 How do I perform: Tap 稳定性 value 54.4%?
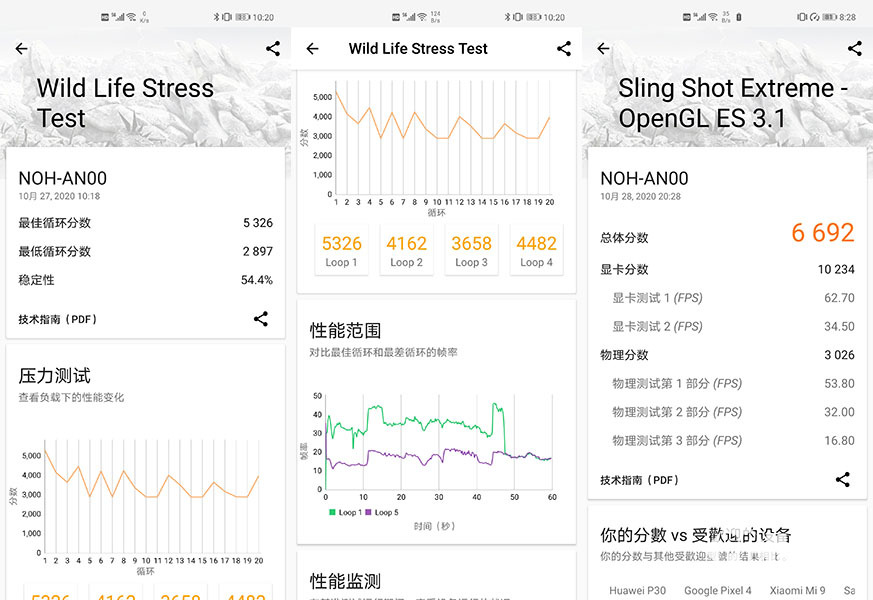pos(257,280)
